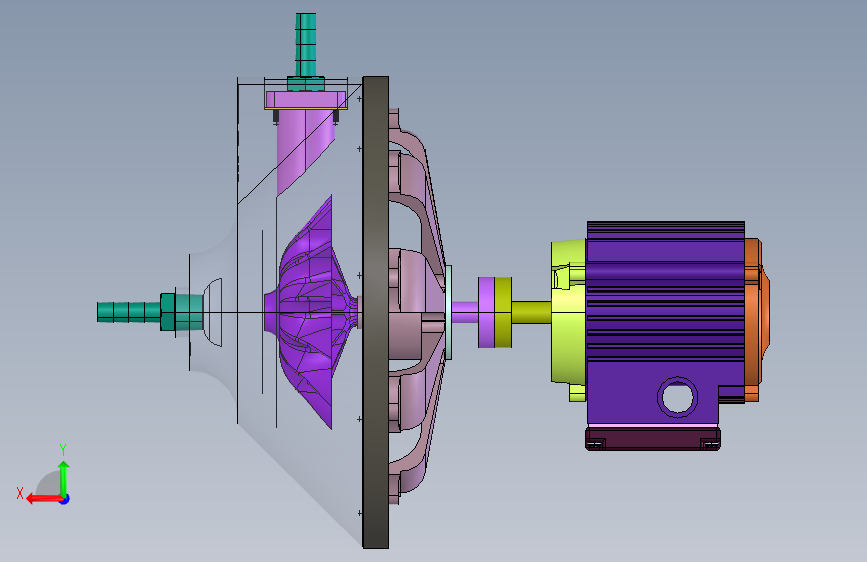Click the red X axis arrow of the triad

[x=44, y=499]
